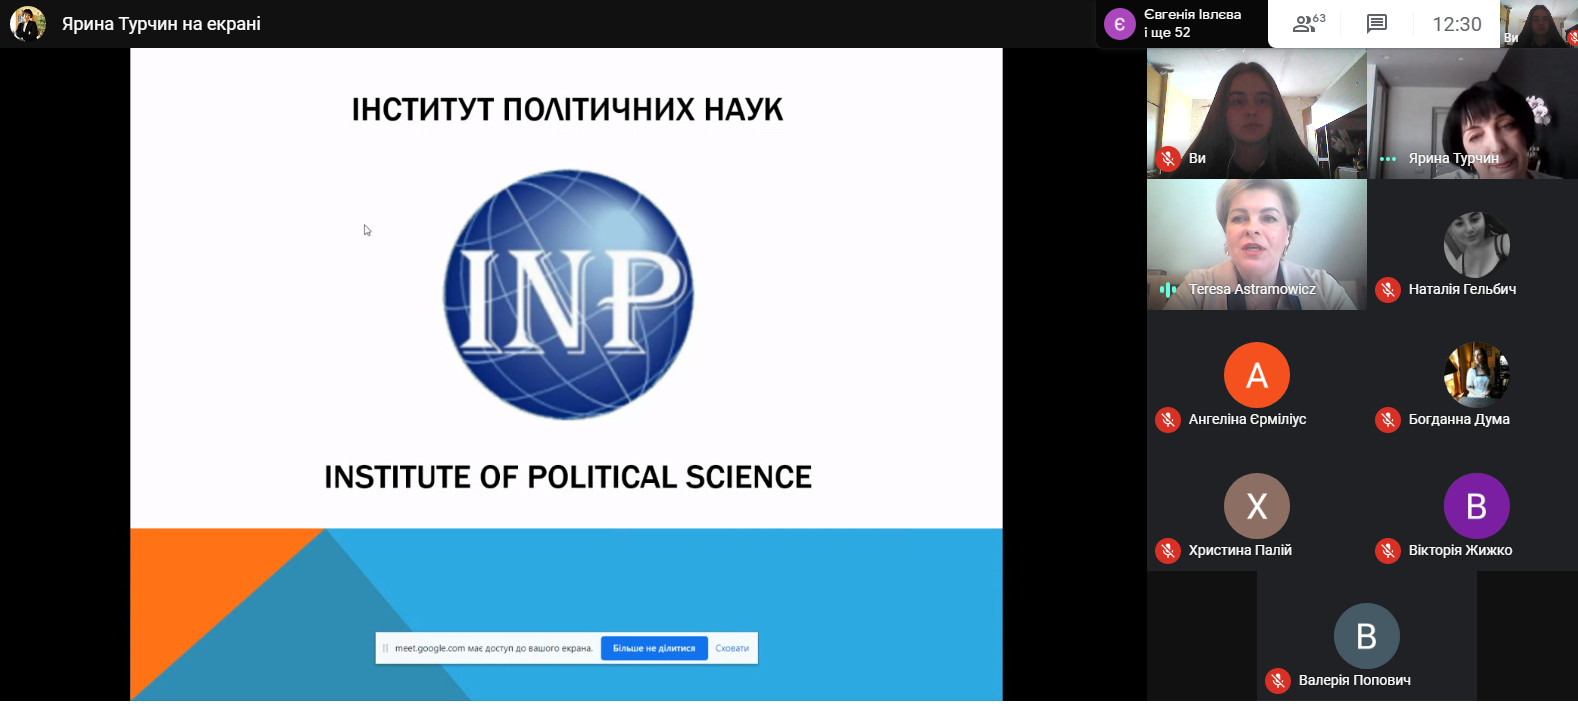This screenshot has width=1578, height=713.
Task: Click the muted mic icon beside Наталія Гельбич
Action: tap(1387, 290)
